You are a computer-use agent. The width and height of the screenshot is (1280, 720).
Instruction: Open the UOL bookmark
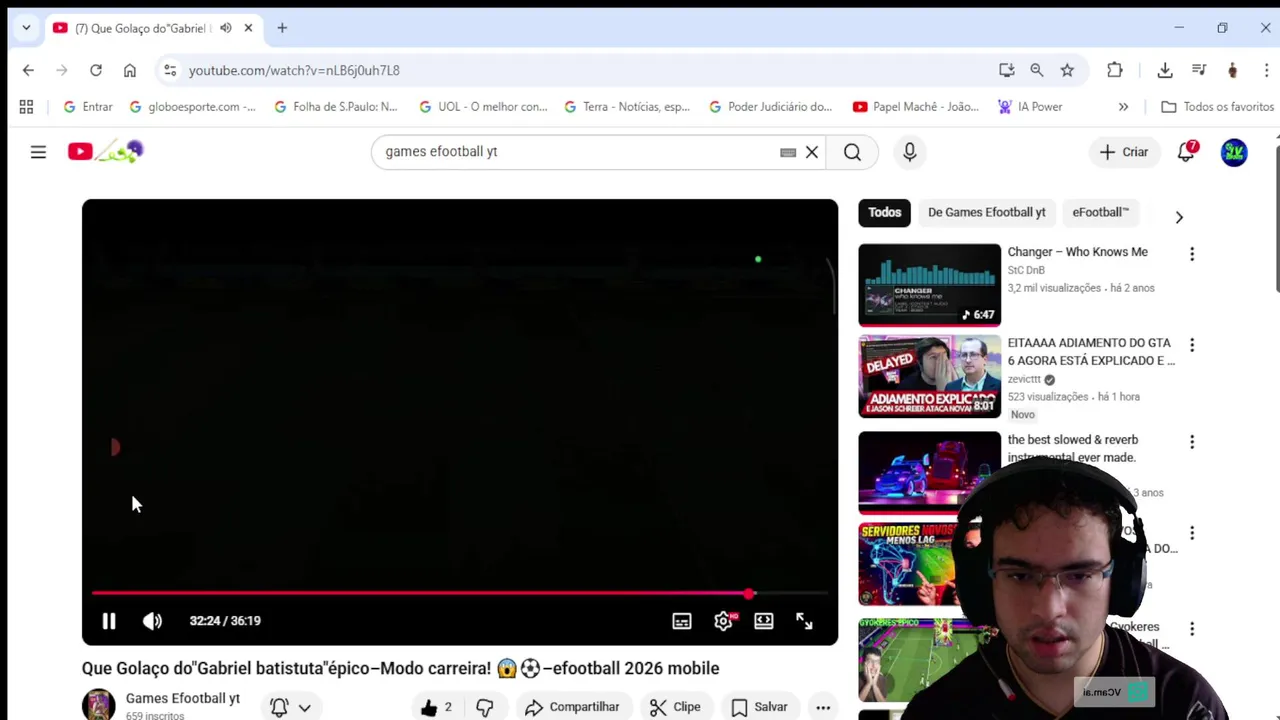point(483,107)
